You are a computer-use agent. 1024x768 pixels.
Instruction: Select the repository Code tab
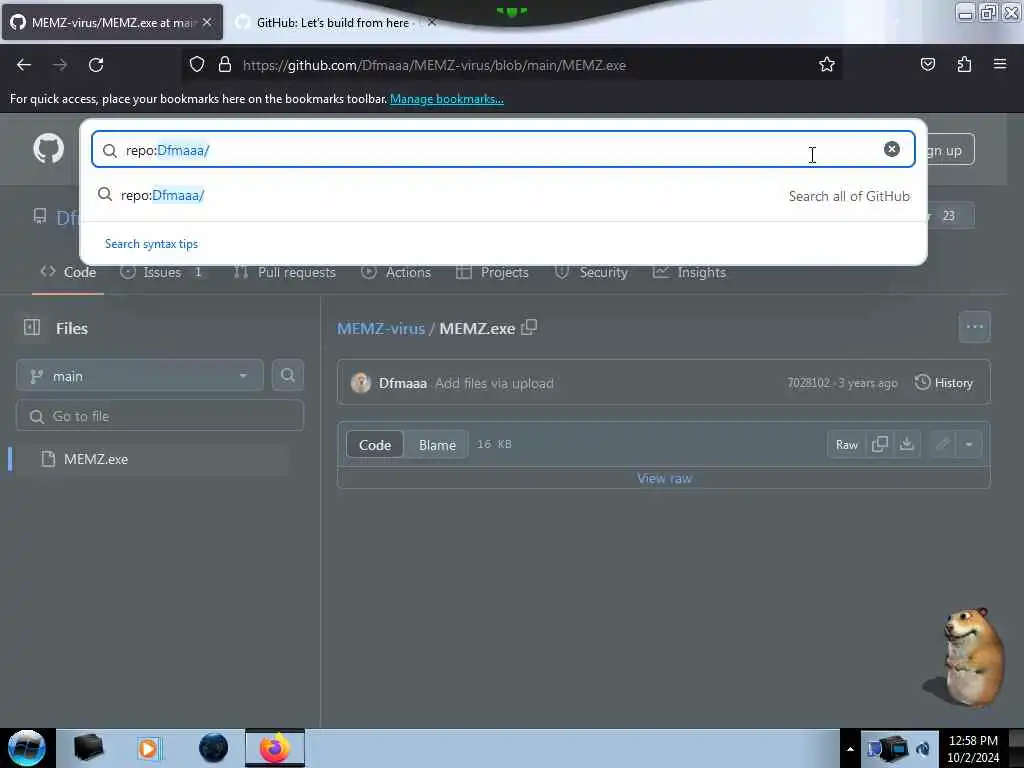tap(68, 272)
